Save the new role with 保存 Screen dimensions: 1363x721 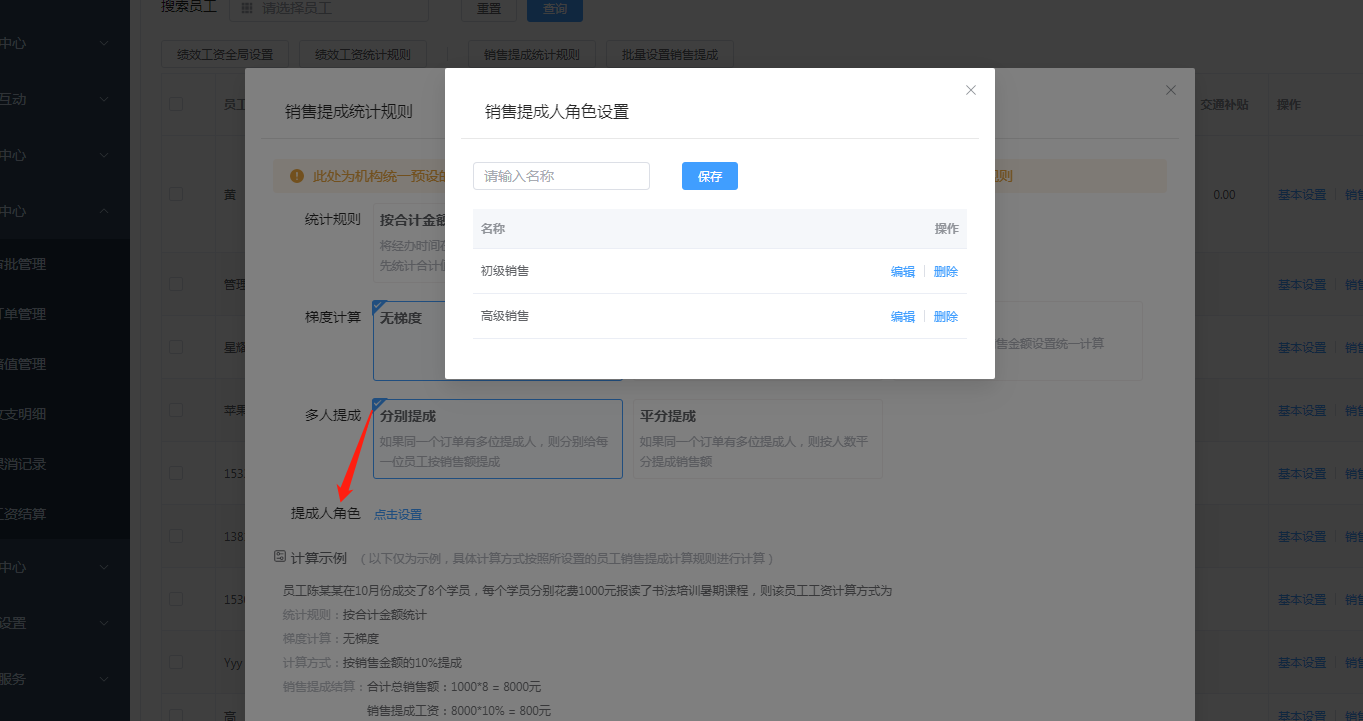[710, 176]
